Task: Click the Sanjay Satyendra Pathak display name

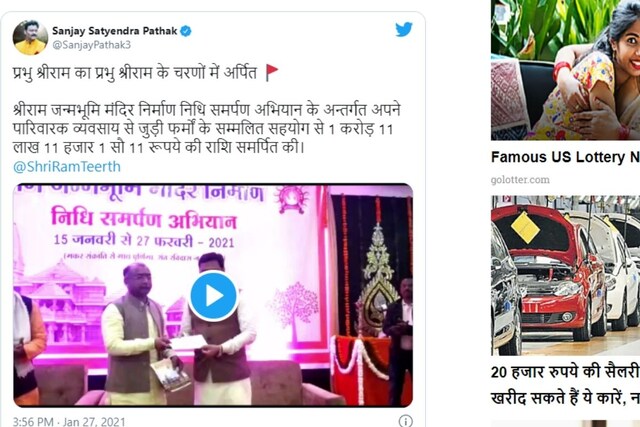Action: (115, 31)
